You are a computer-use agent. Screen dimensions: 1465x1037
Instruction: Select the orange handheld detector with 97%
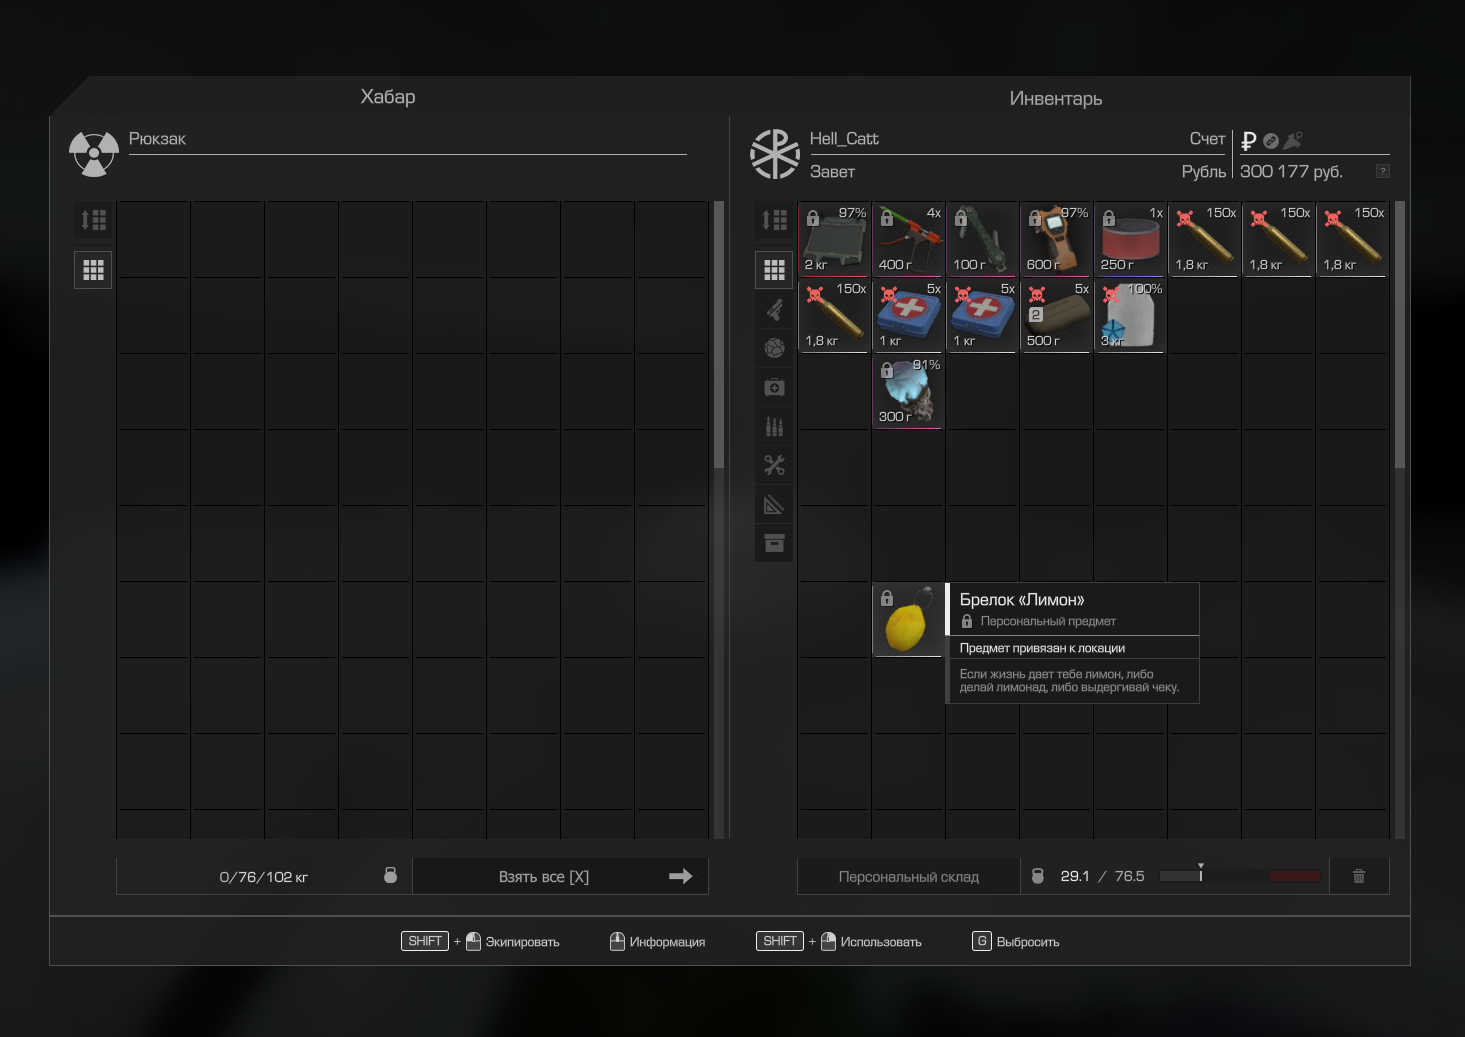tap(1056, 240)
